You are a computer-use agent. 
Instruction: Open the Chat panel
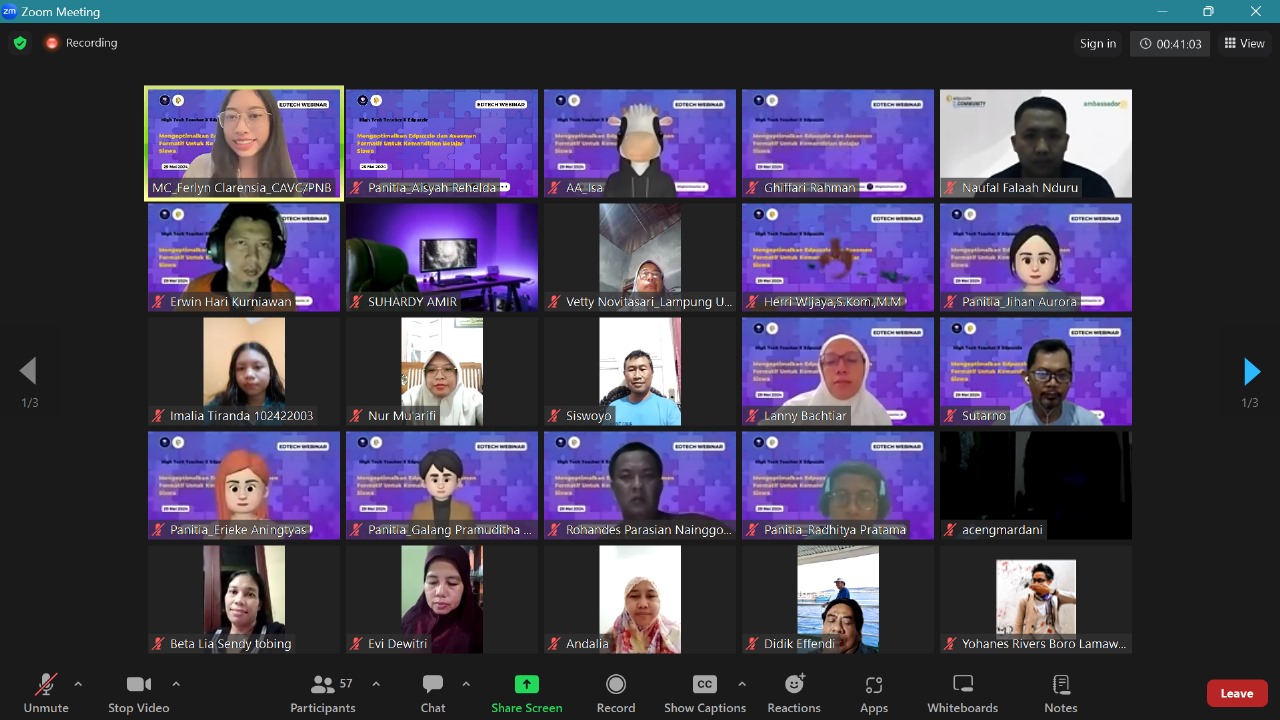433,693
